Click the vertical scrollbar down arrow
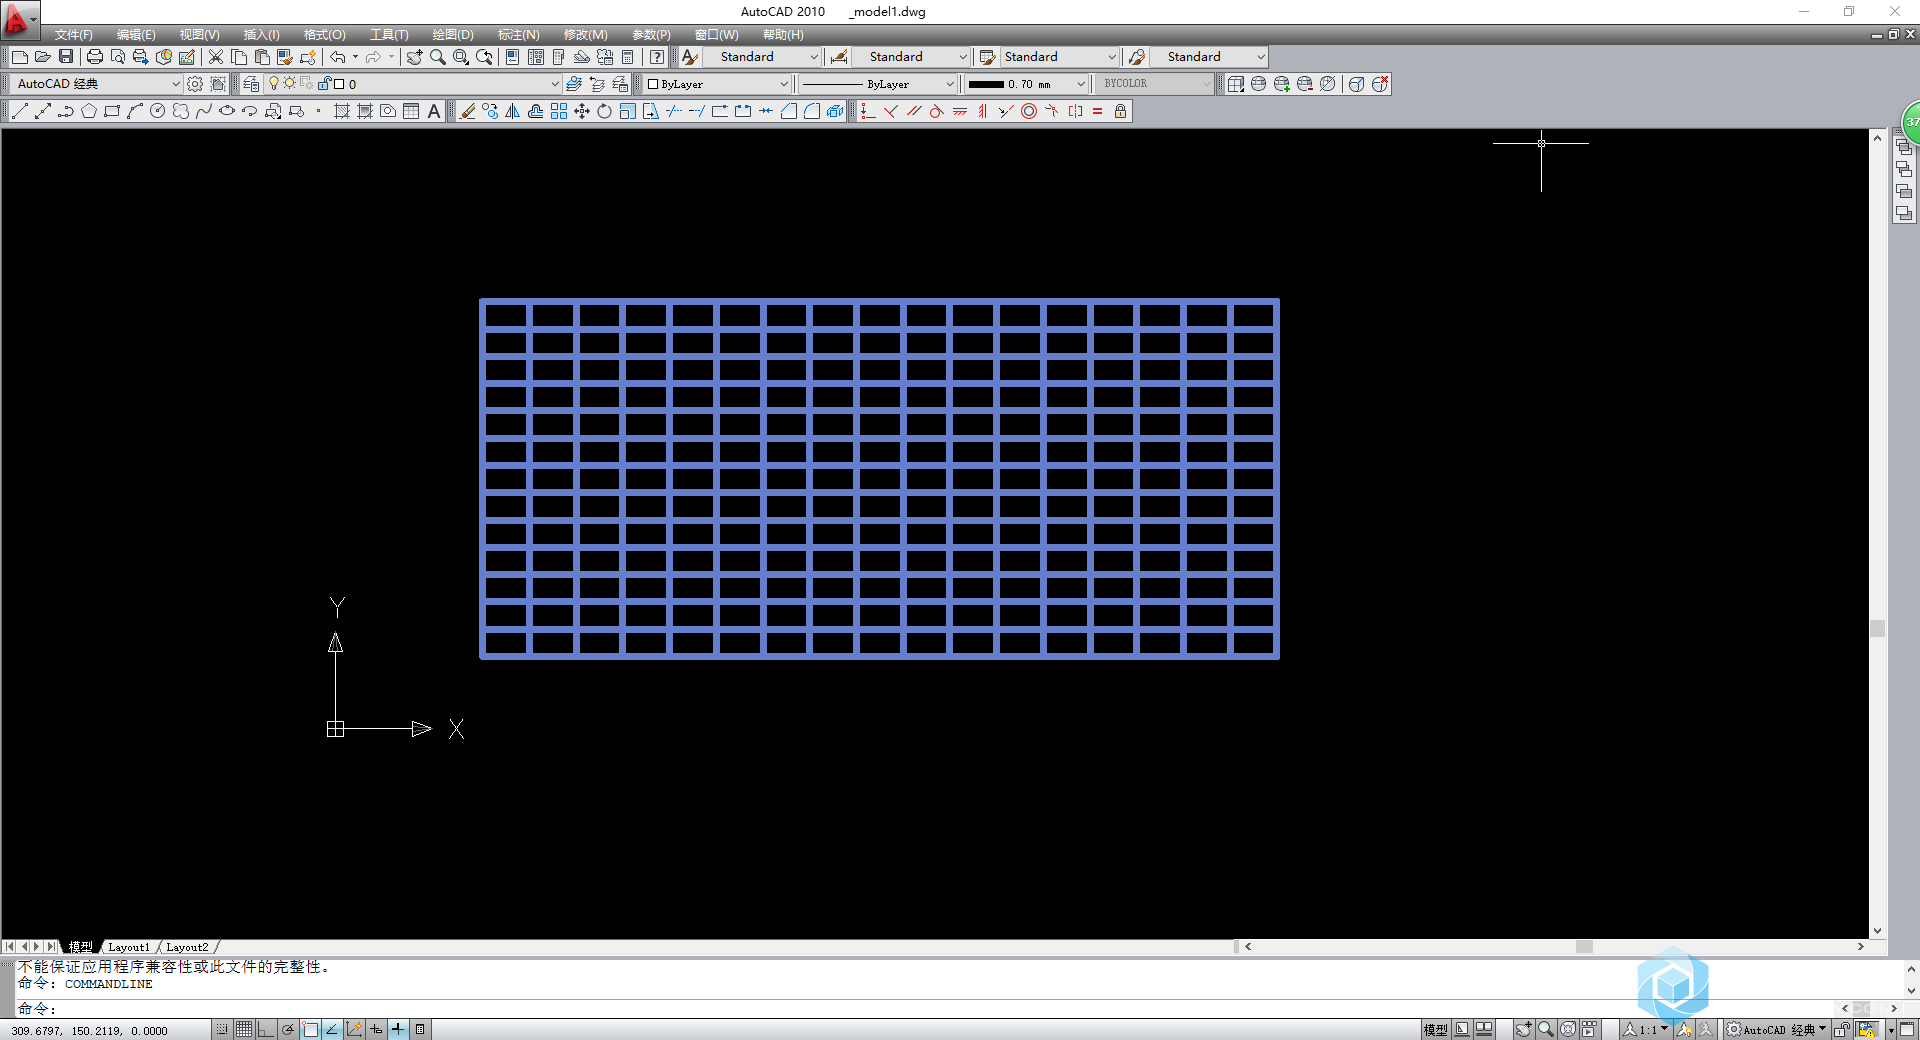Viewport: 1920px width, 1040px height. tap(1877, 931)
